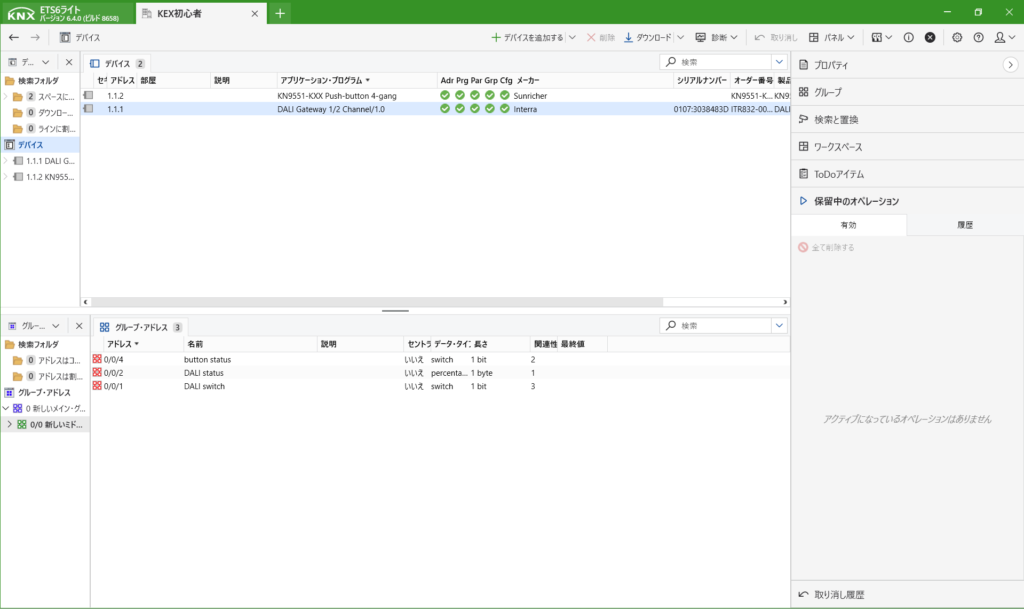The height and width of the screenshot is (609, 1024).
Task: Expand the 1.1.1 DALI G... tree node
Action: click(6, 161)
